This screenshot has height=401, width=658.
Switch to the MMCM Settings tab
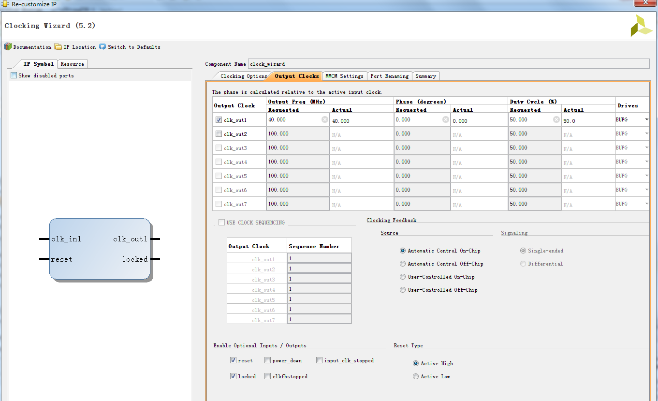(x=344, y=76)
